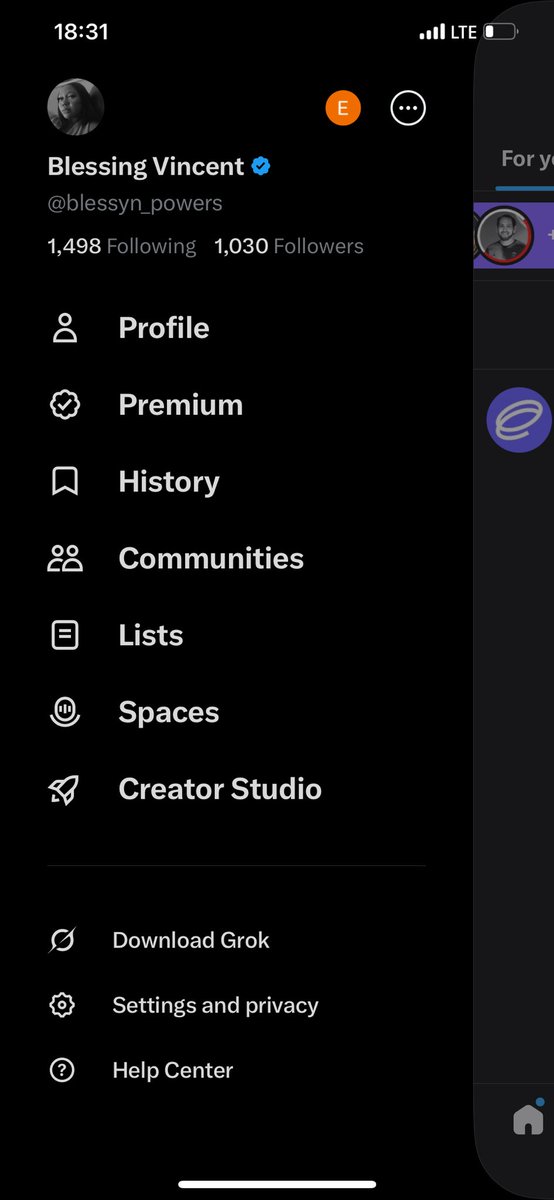Tap the Grok slashed-circle icon
The image size is (554, 1200).
62,940
